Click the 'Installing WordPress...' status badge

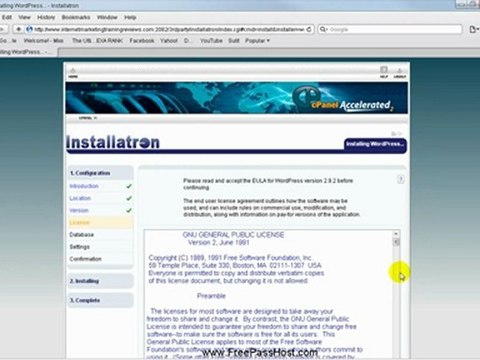coord(375,144)
